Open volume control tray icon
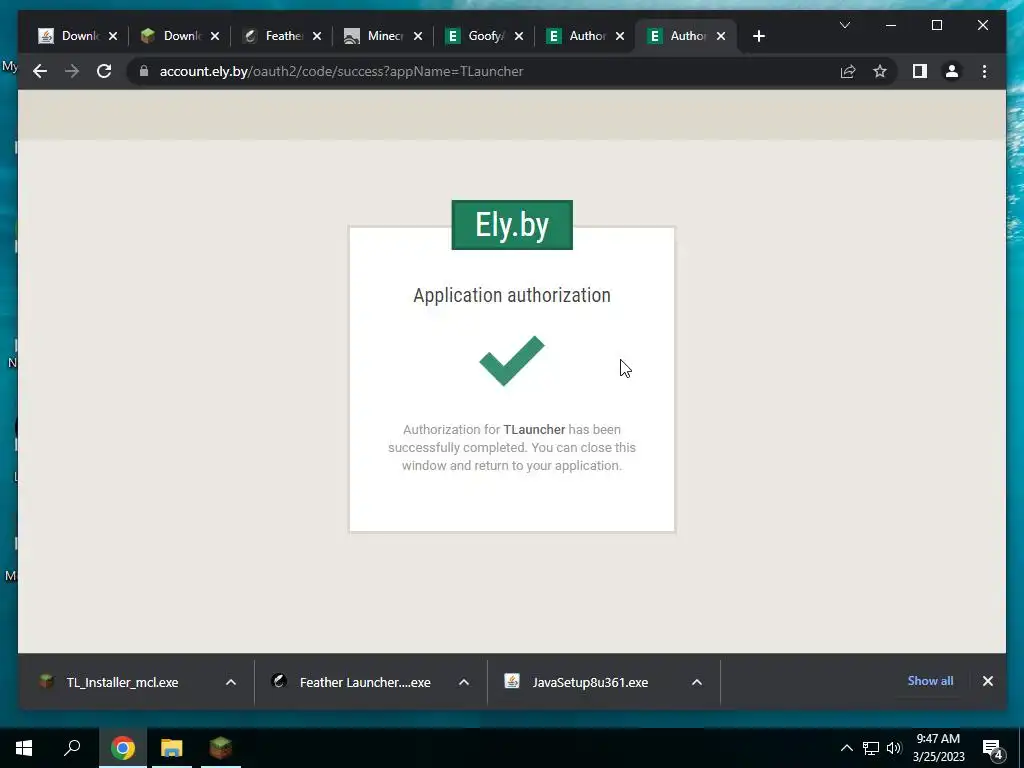Screen dimensions: 1024x768 [894, 748]
